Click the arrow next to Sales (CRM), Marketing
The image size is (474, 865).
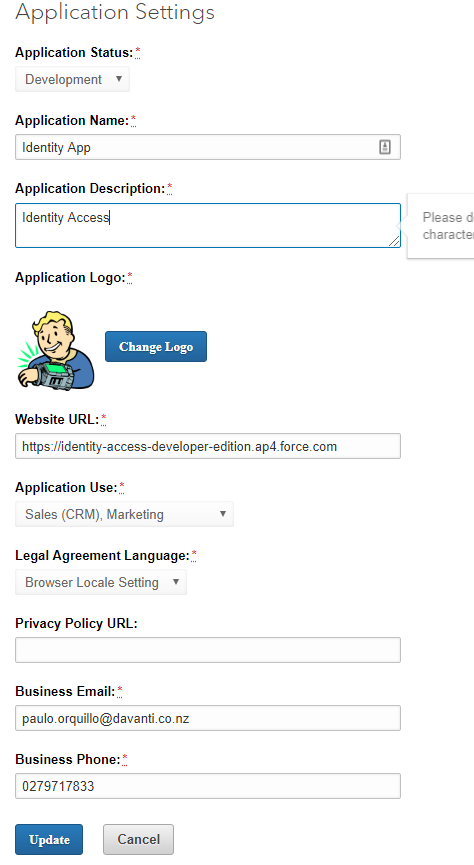(x=223, y=514)
